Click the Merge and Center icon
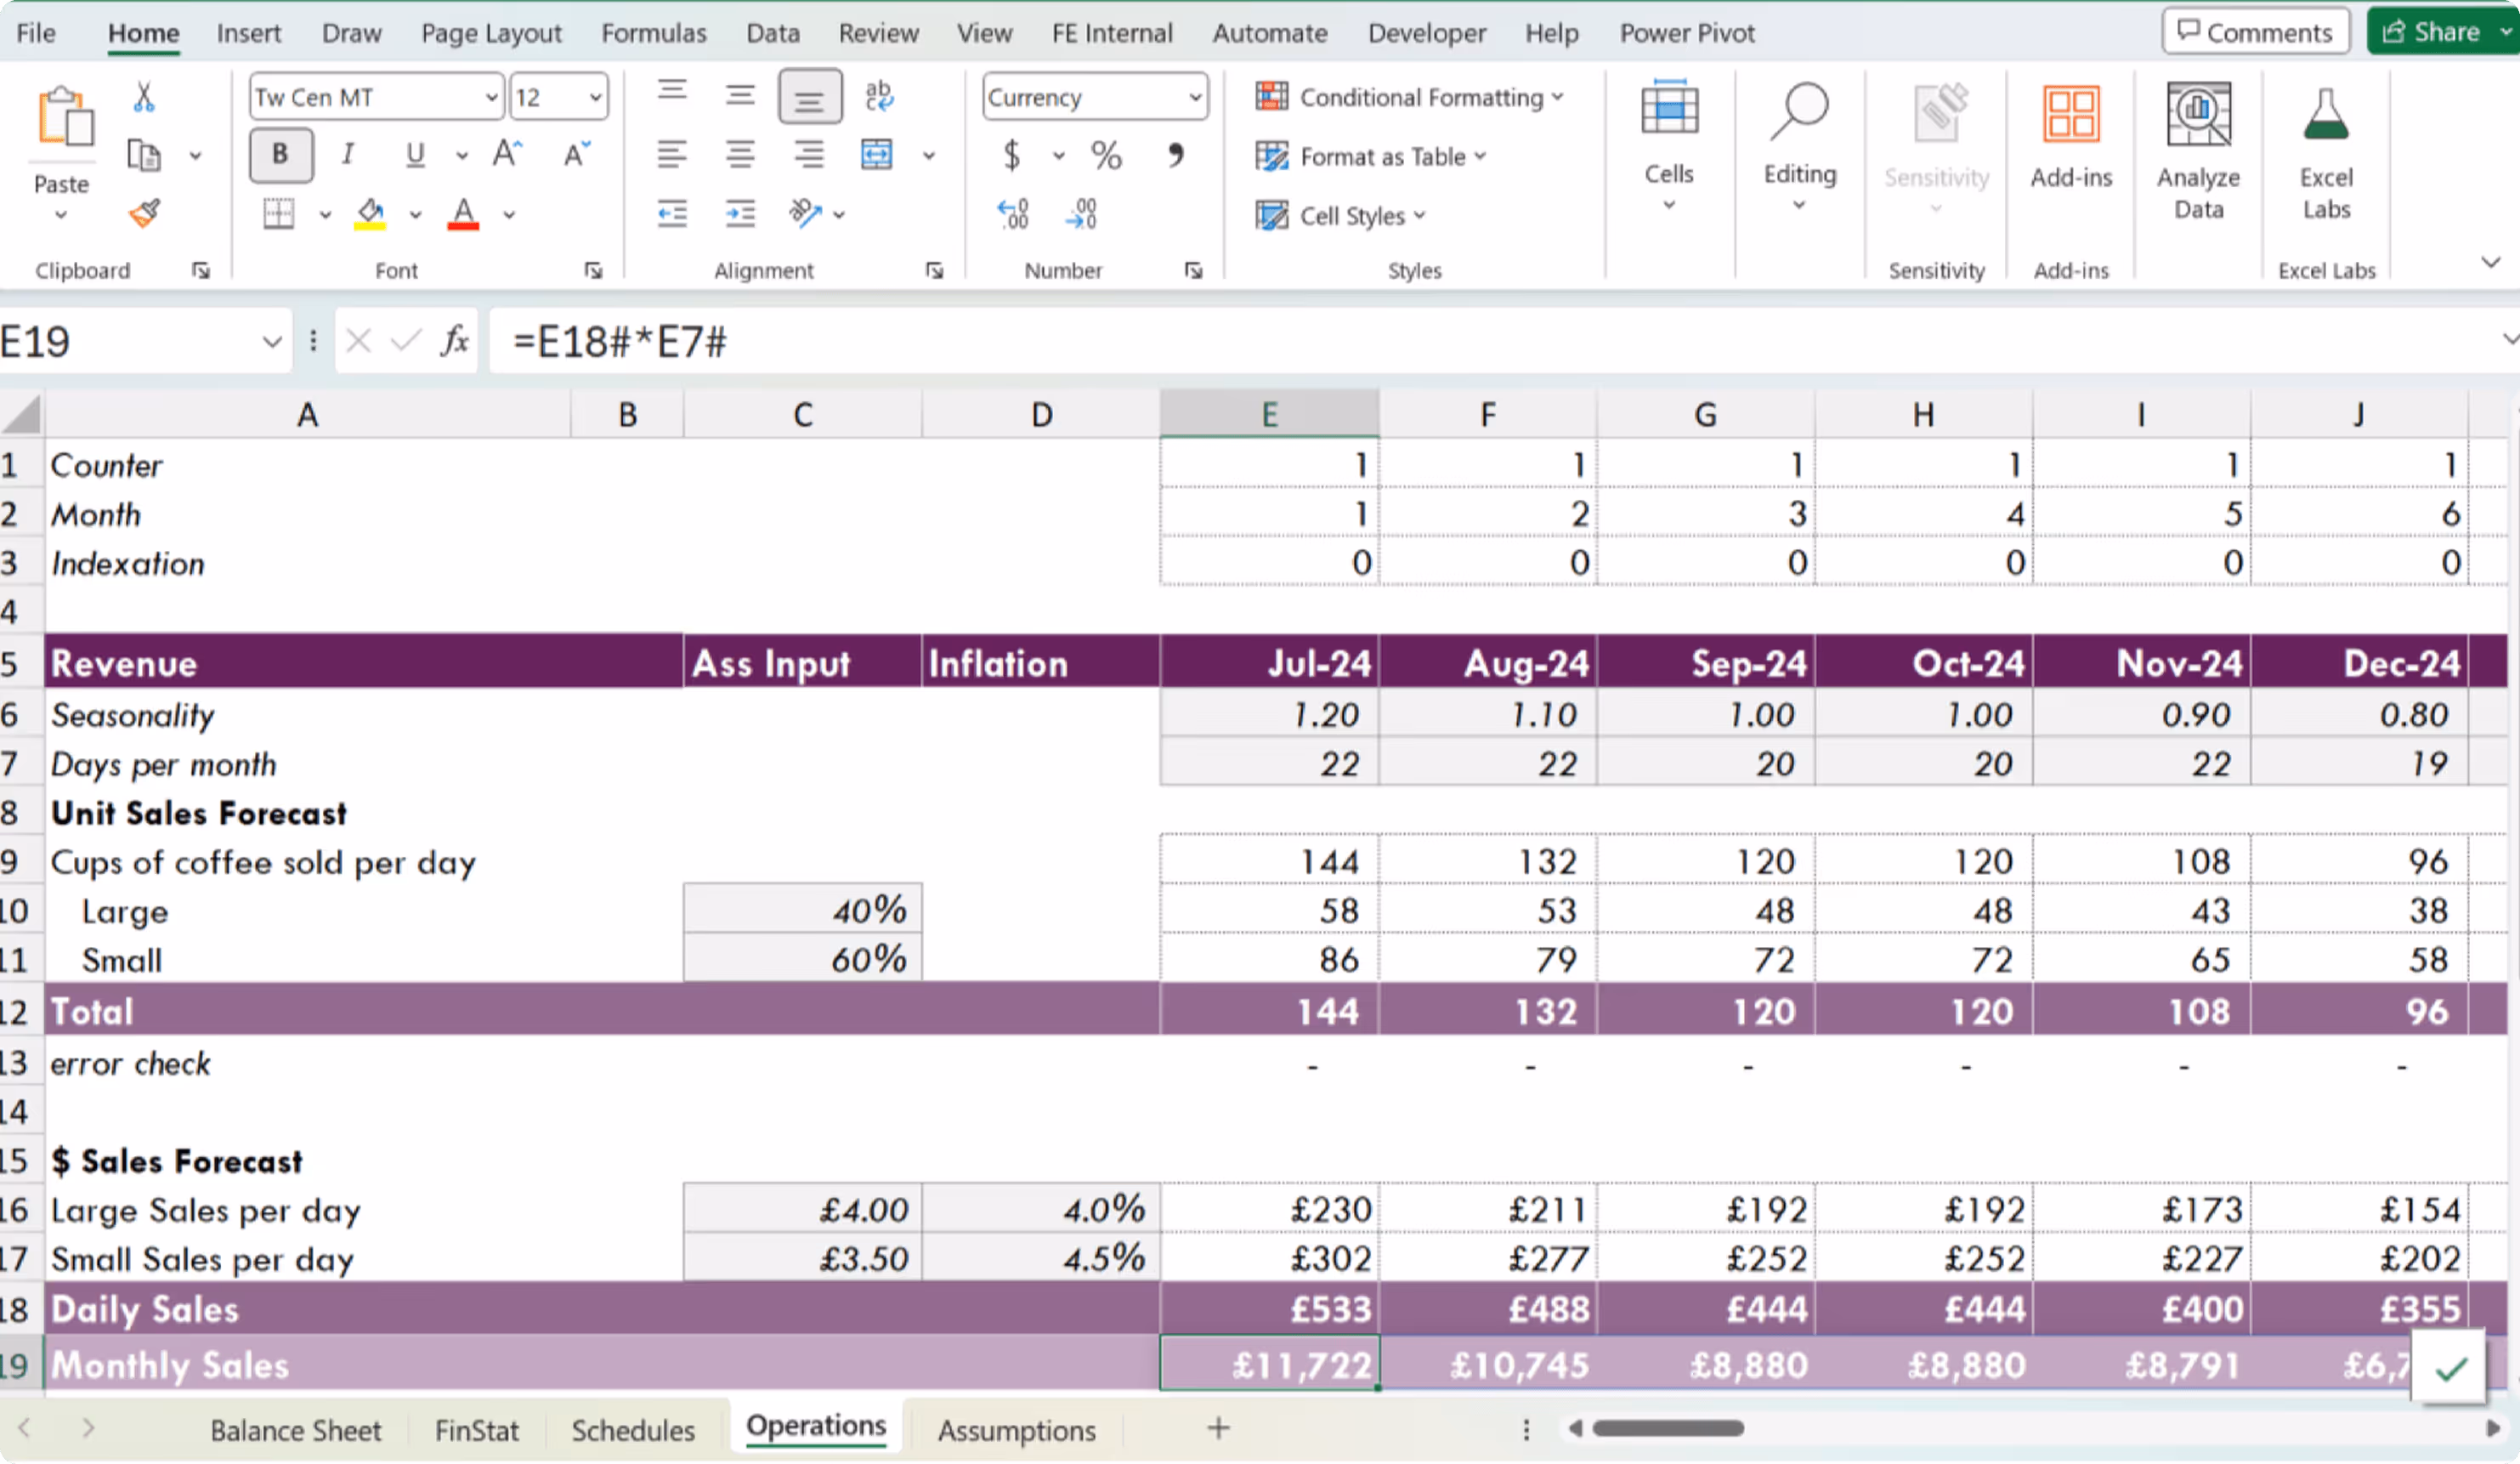2520x1464 pixels. (x=876, y=155)
